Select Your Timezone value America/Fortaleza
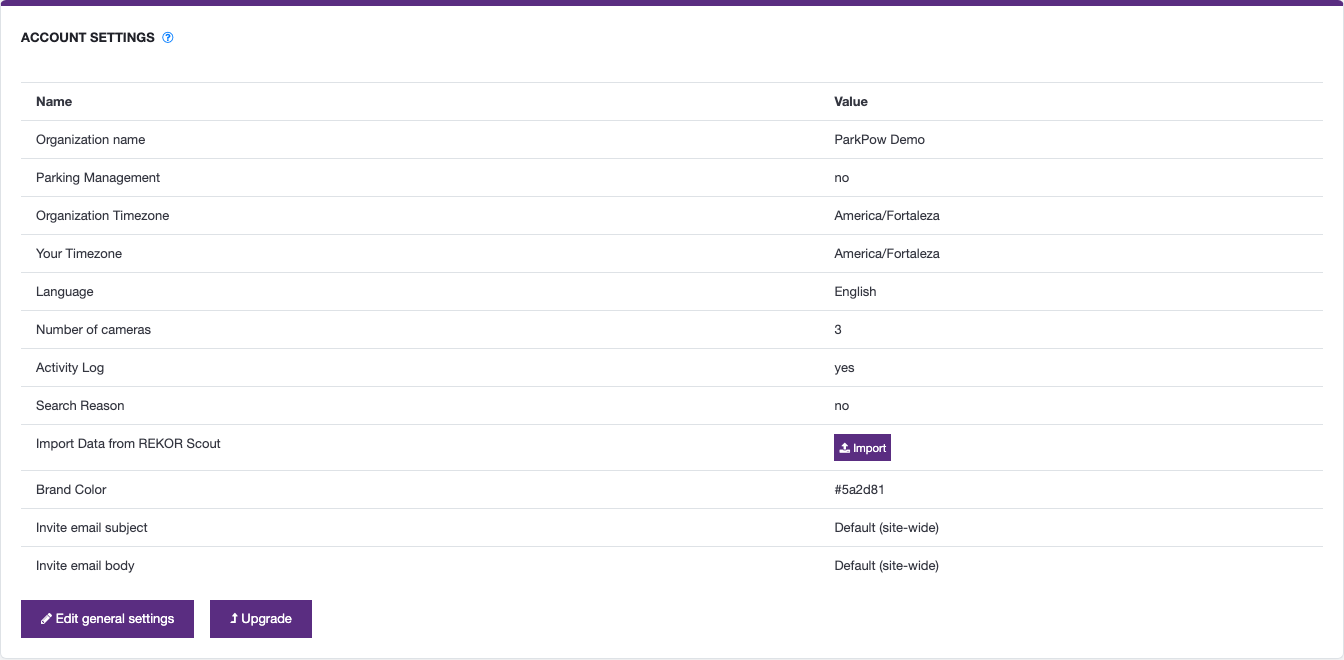Screen dimensions: 1344x660 point(887,254)
